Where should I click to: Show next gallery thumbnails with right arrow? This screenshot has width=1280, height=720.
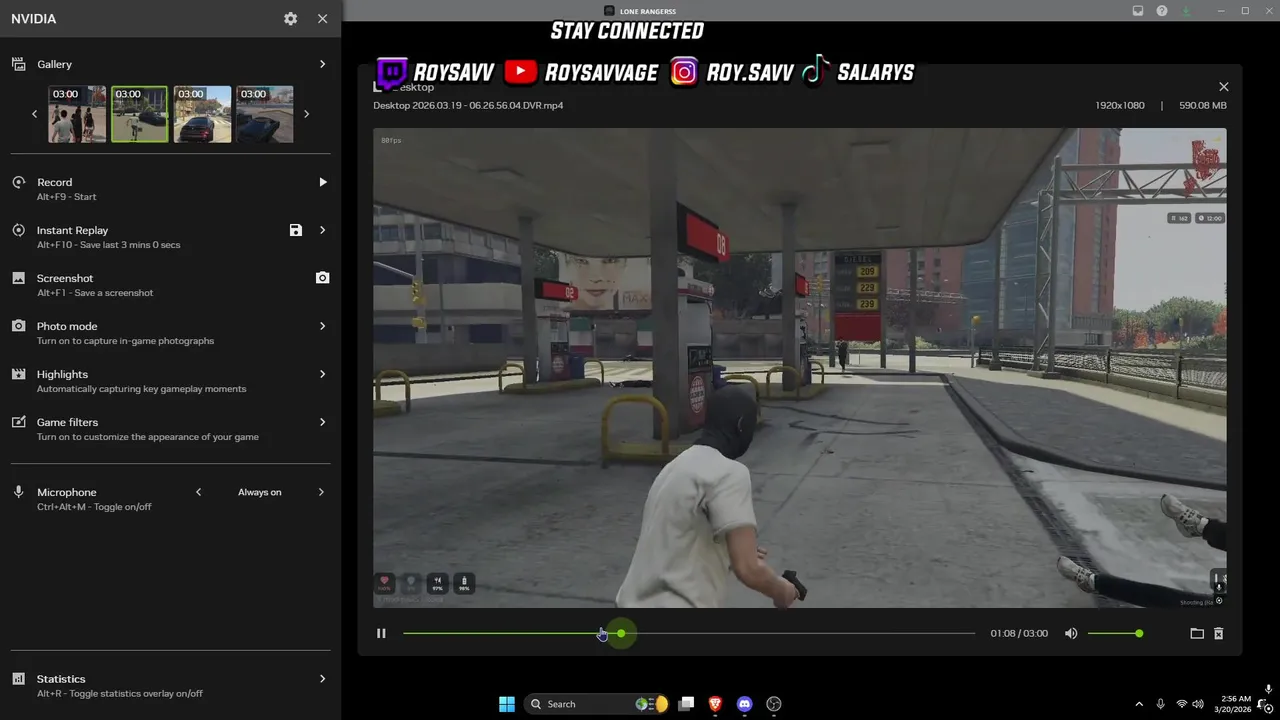(306, 114)
